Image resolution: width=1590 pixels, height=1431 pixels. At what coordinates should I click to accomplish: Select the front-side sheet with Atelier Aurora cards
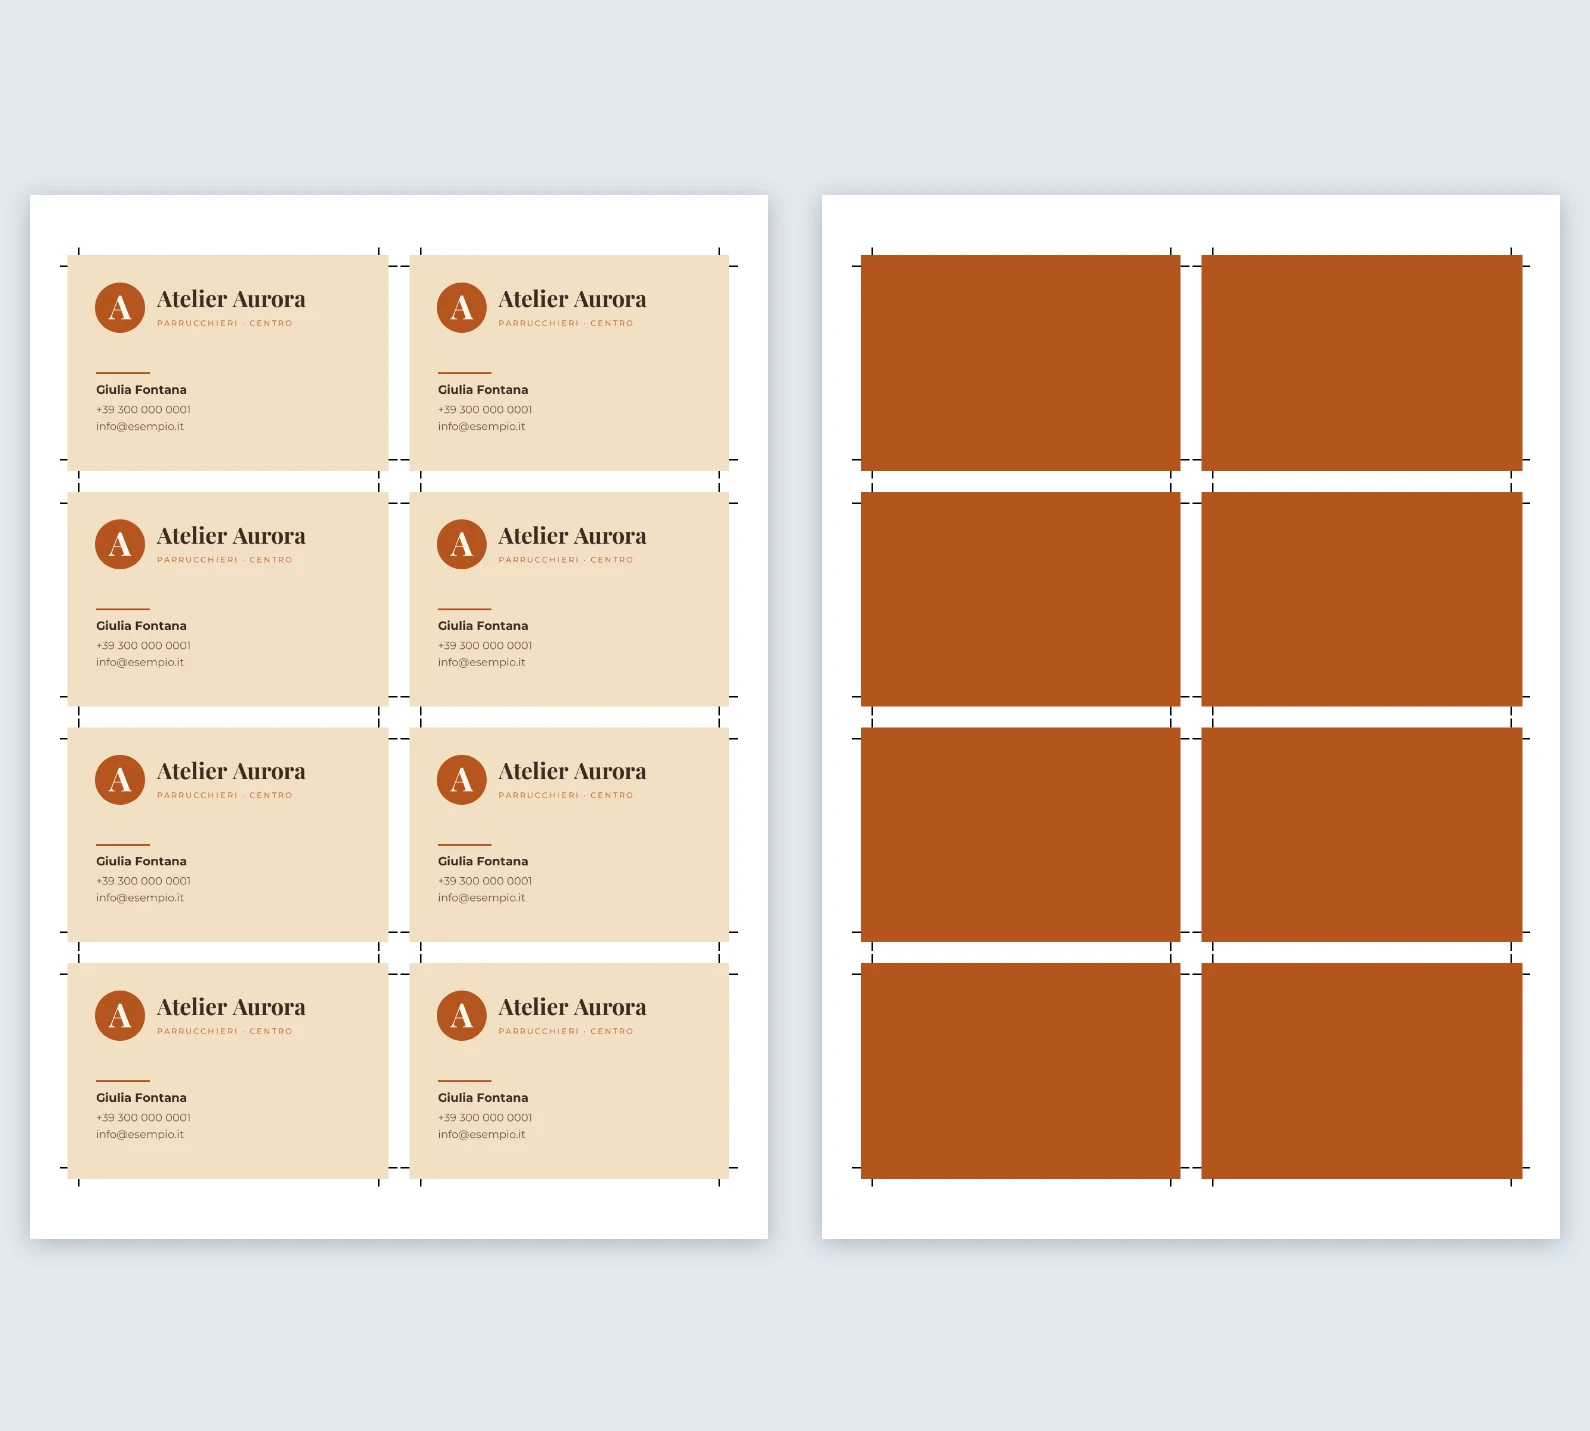click(399, 717)
